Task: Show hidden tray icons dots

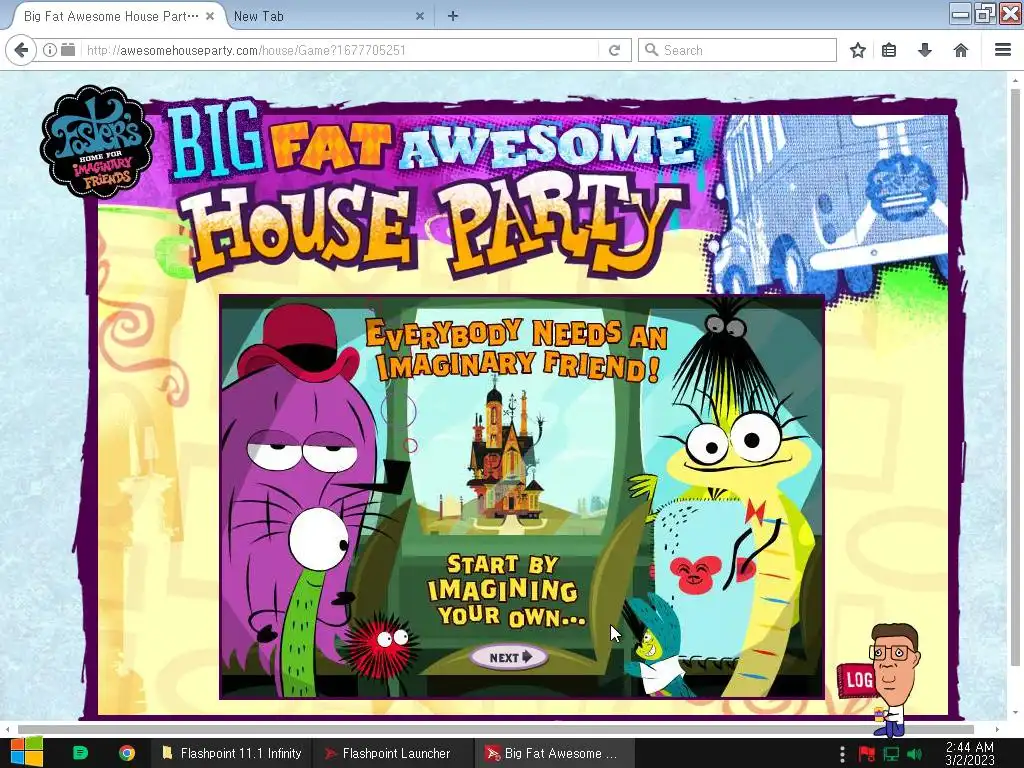Action: click(x=842, y=754)
